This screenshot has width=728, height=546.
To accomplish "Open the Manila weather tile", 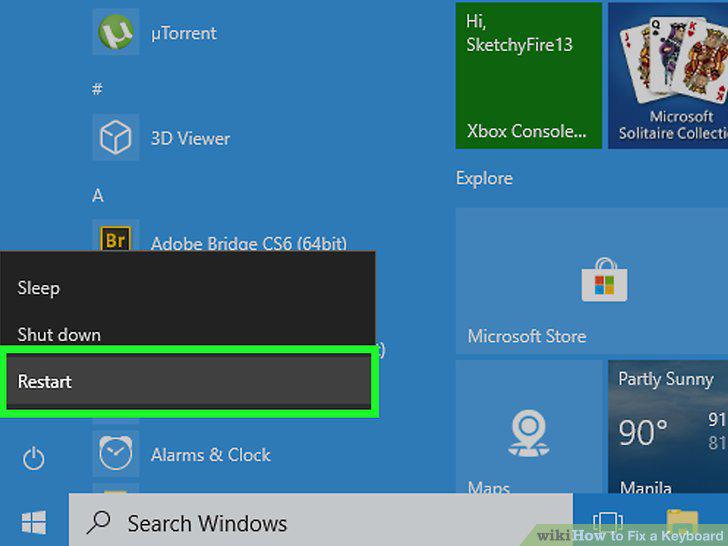I will (668, 427).
